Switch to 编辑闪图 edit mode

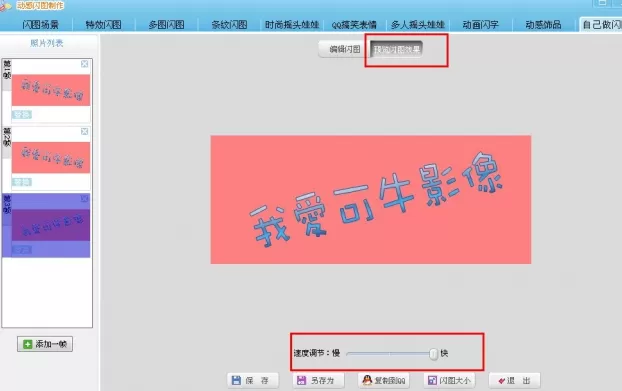pyautogui.click(x=344, y=50)
